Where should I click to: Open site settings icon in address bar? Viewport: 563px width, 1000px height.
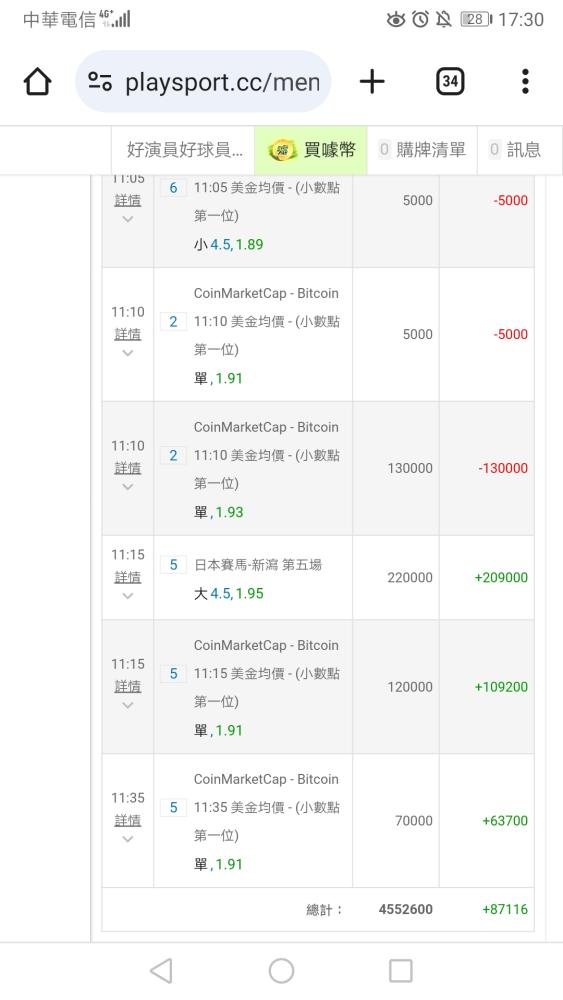pos(100,82)
